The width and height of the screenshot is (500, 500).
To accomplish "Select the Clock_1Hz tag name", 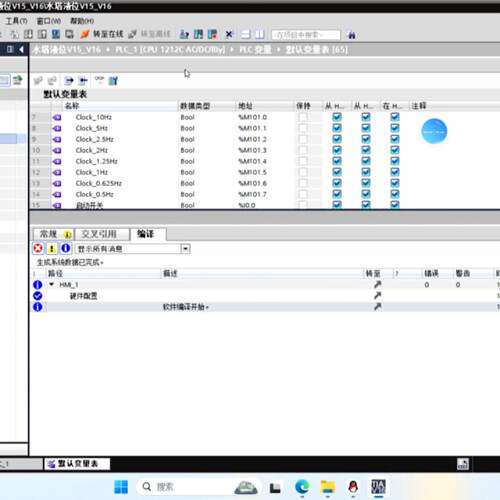I will 92,172.
